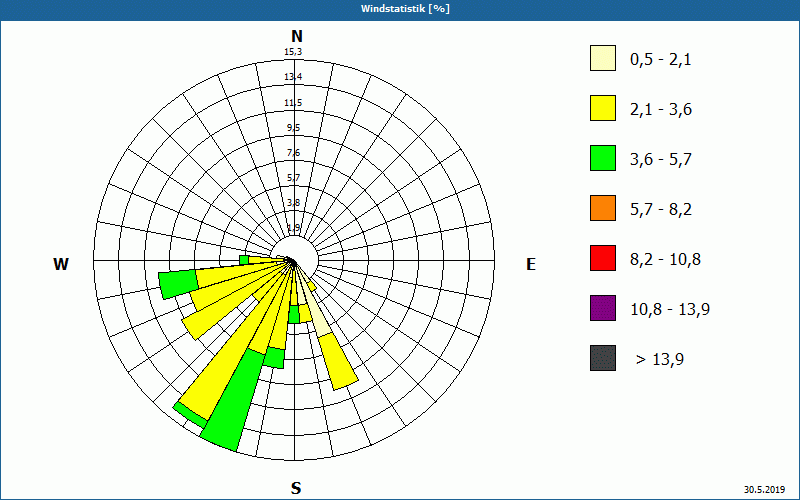Screen dimensions: 800x500
Task: Click the 13,4 ring axis value
Action: [293, 77]
